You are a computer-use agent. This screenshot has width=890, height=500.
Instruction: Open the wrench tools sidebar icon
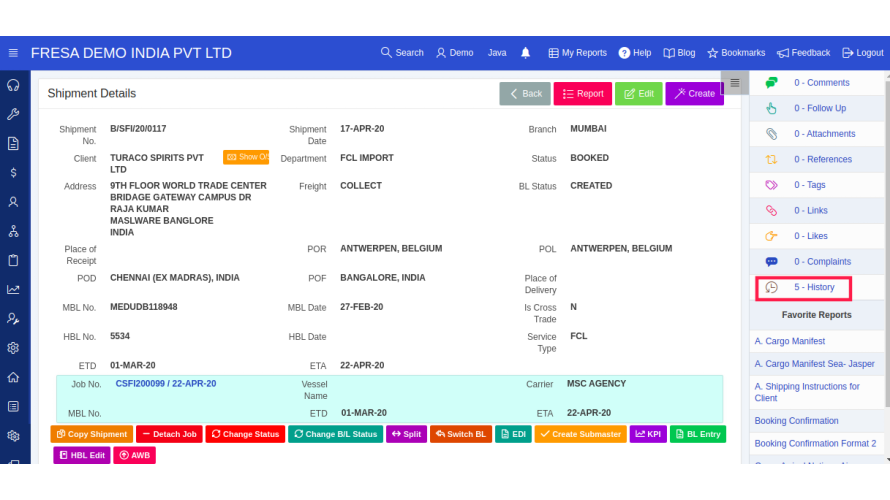pyautogui.click(x=13, y=114)
